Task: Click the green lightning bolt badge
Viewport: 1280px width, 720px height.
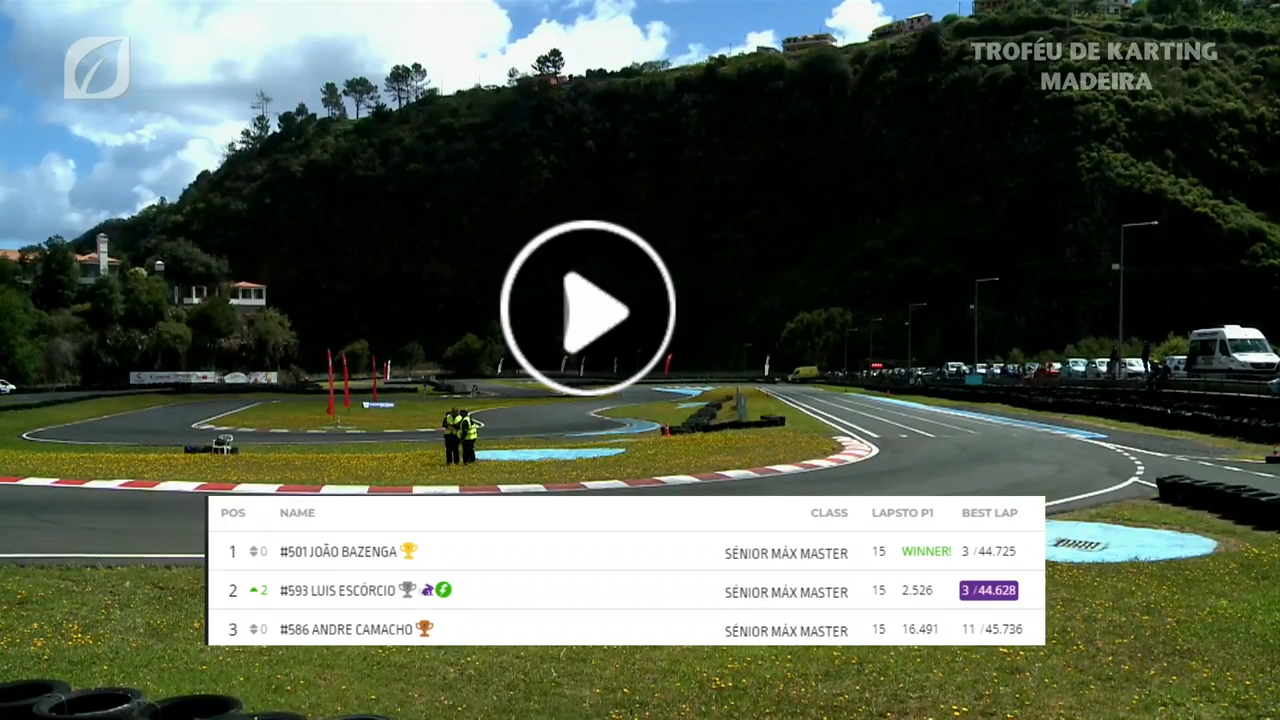Action: click(443, 590)
